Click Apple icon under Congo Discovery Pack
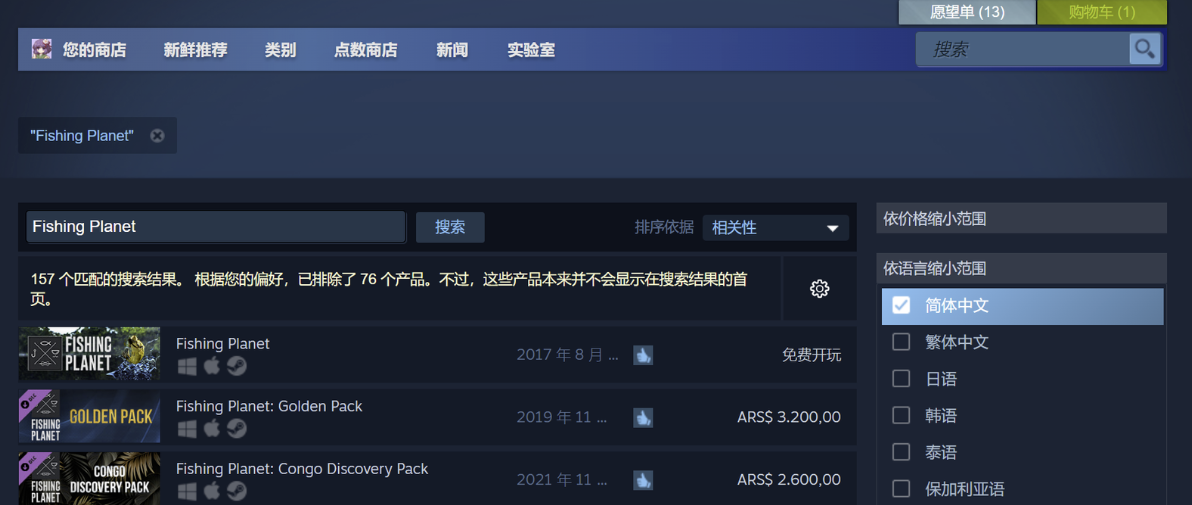 pyautogui.click(x=212, y=492)
